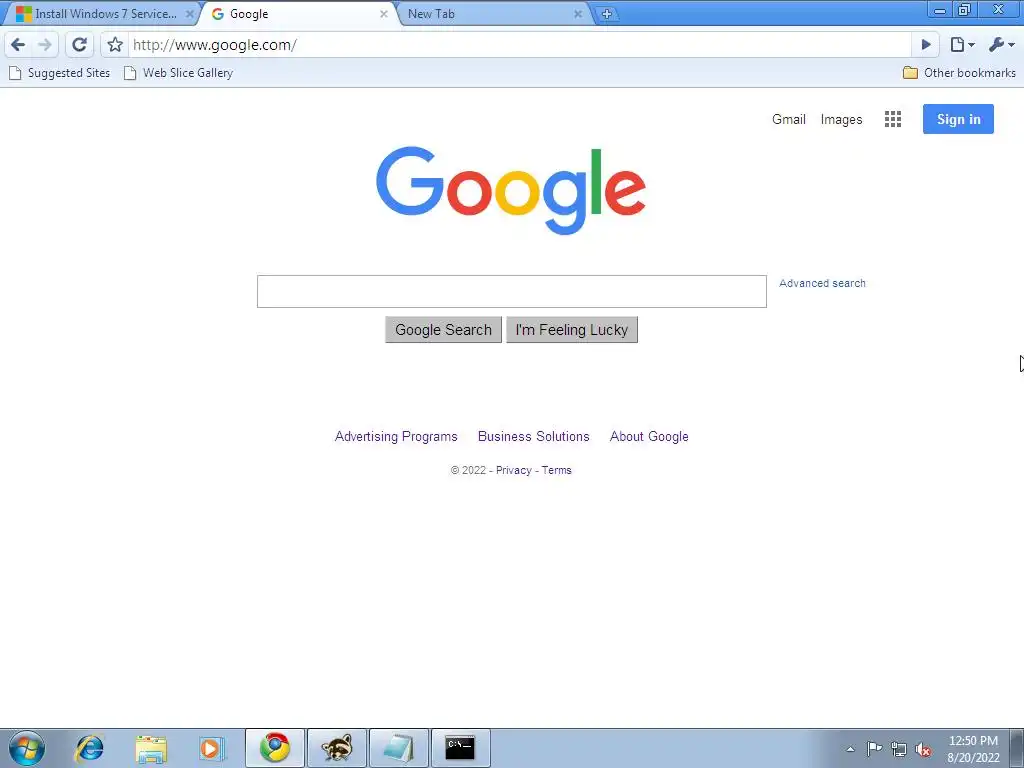This screenshot has height=768, width=1024.
Task: Open Windows Media Player from taskbar
Action: tap(212, 748)
